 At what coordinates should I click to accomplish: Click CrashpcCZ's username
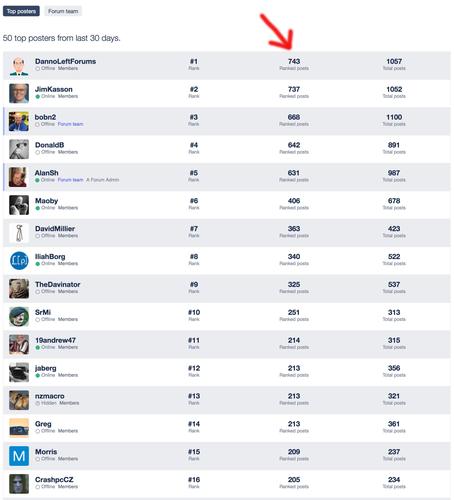tap(54, 480)
